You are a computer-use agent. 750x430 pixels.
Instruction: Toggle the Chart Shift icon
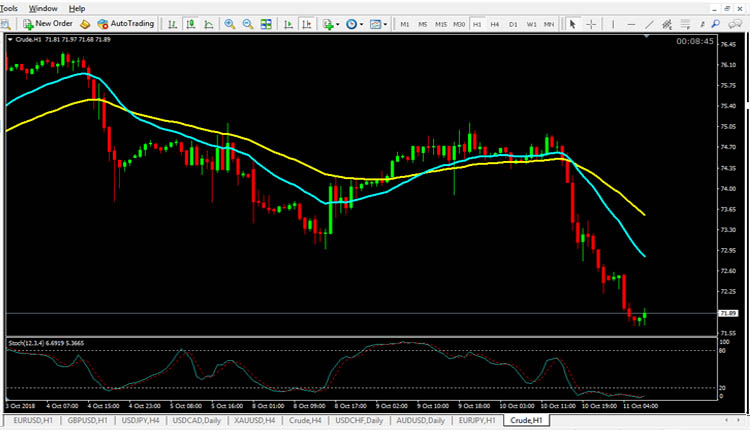pyautogui.click(x=307, y=24)
